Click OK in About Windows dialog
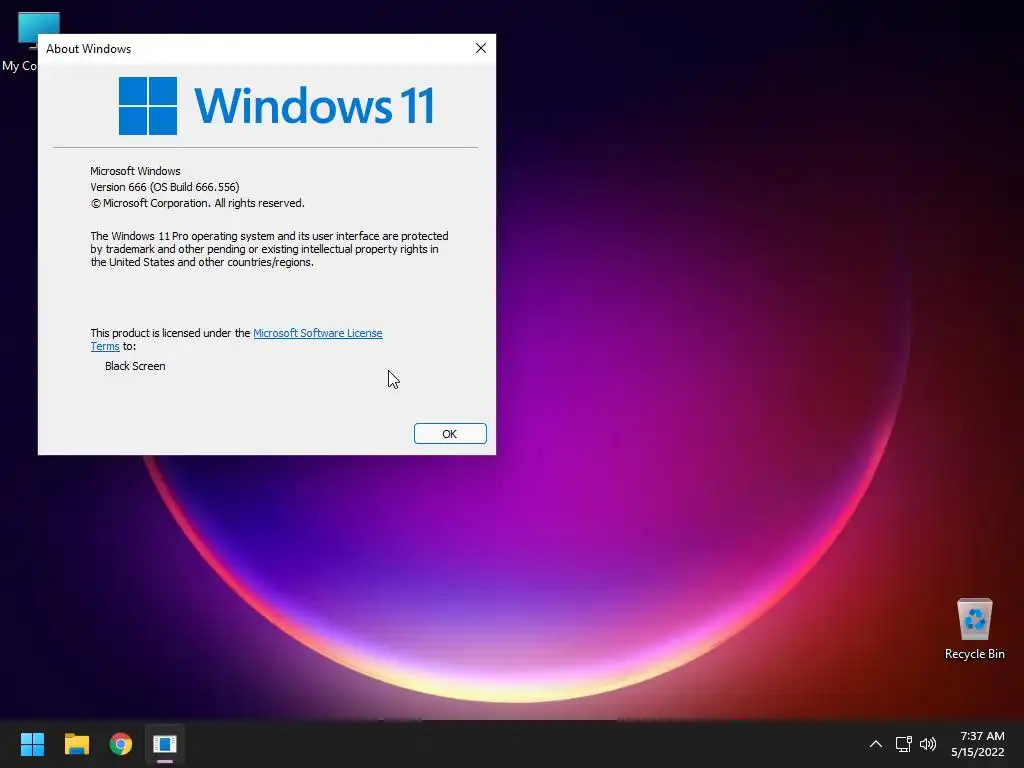 [450, 434]
